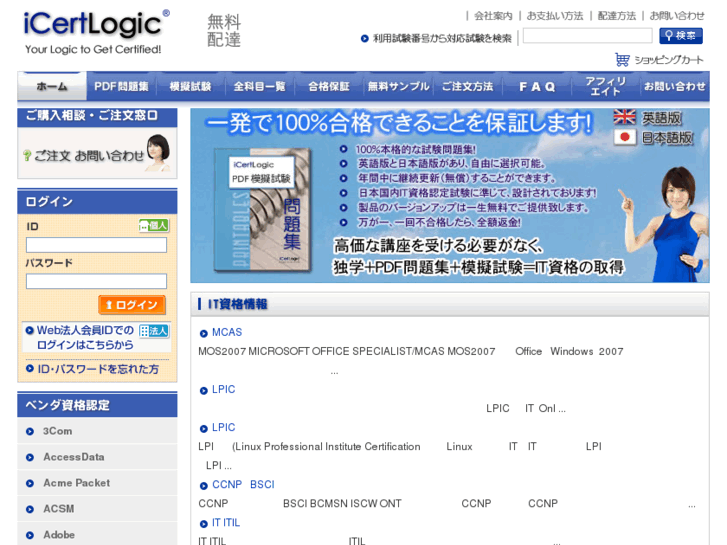Image resolution: width=727 pixels, height=545 pixels.
Task: Click the bullet icon beside Acme Packet
Action: coord(30,483)
